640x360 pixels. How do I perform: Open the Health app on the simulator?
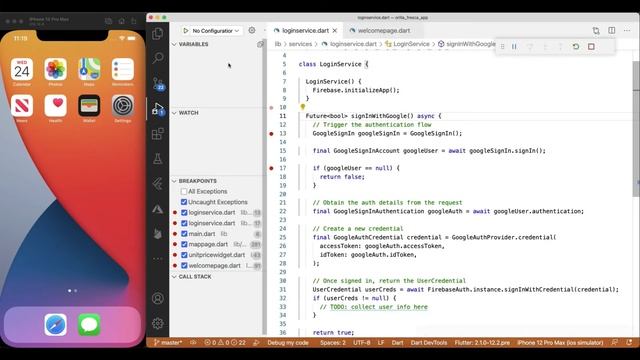(x=56, y=106)
